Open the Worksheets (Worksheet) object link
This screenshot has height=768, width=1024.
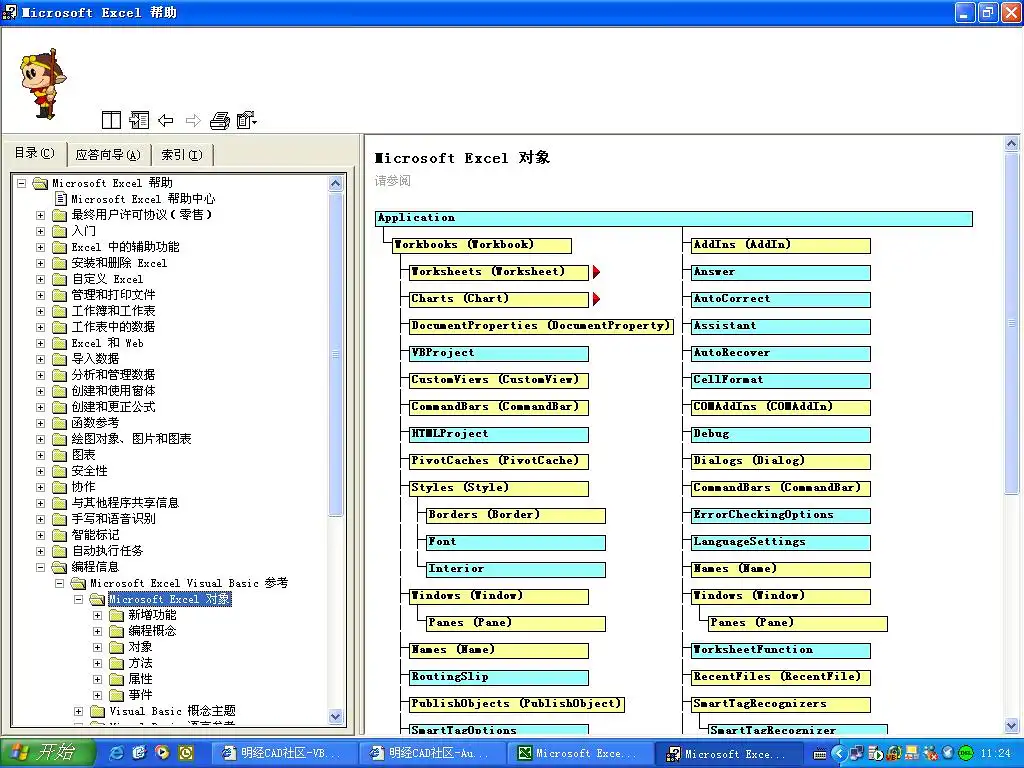click(500, 272)
